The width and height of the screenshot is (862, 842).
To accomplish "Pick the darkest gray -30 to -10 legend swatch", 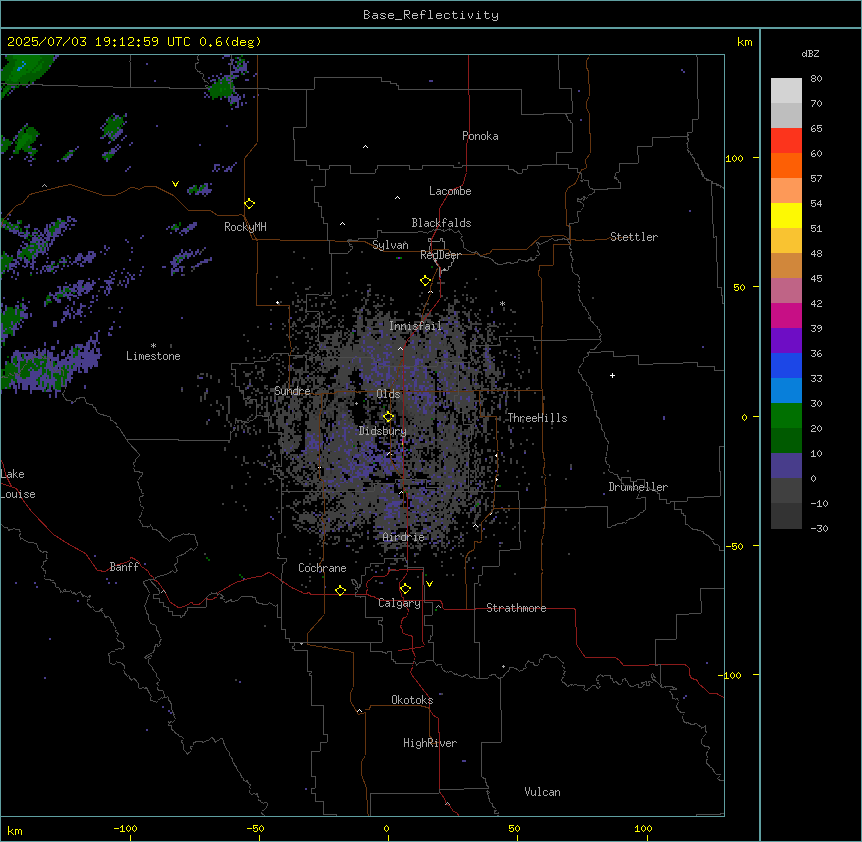I will tap(786, 516).
